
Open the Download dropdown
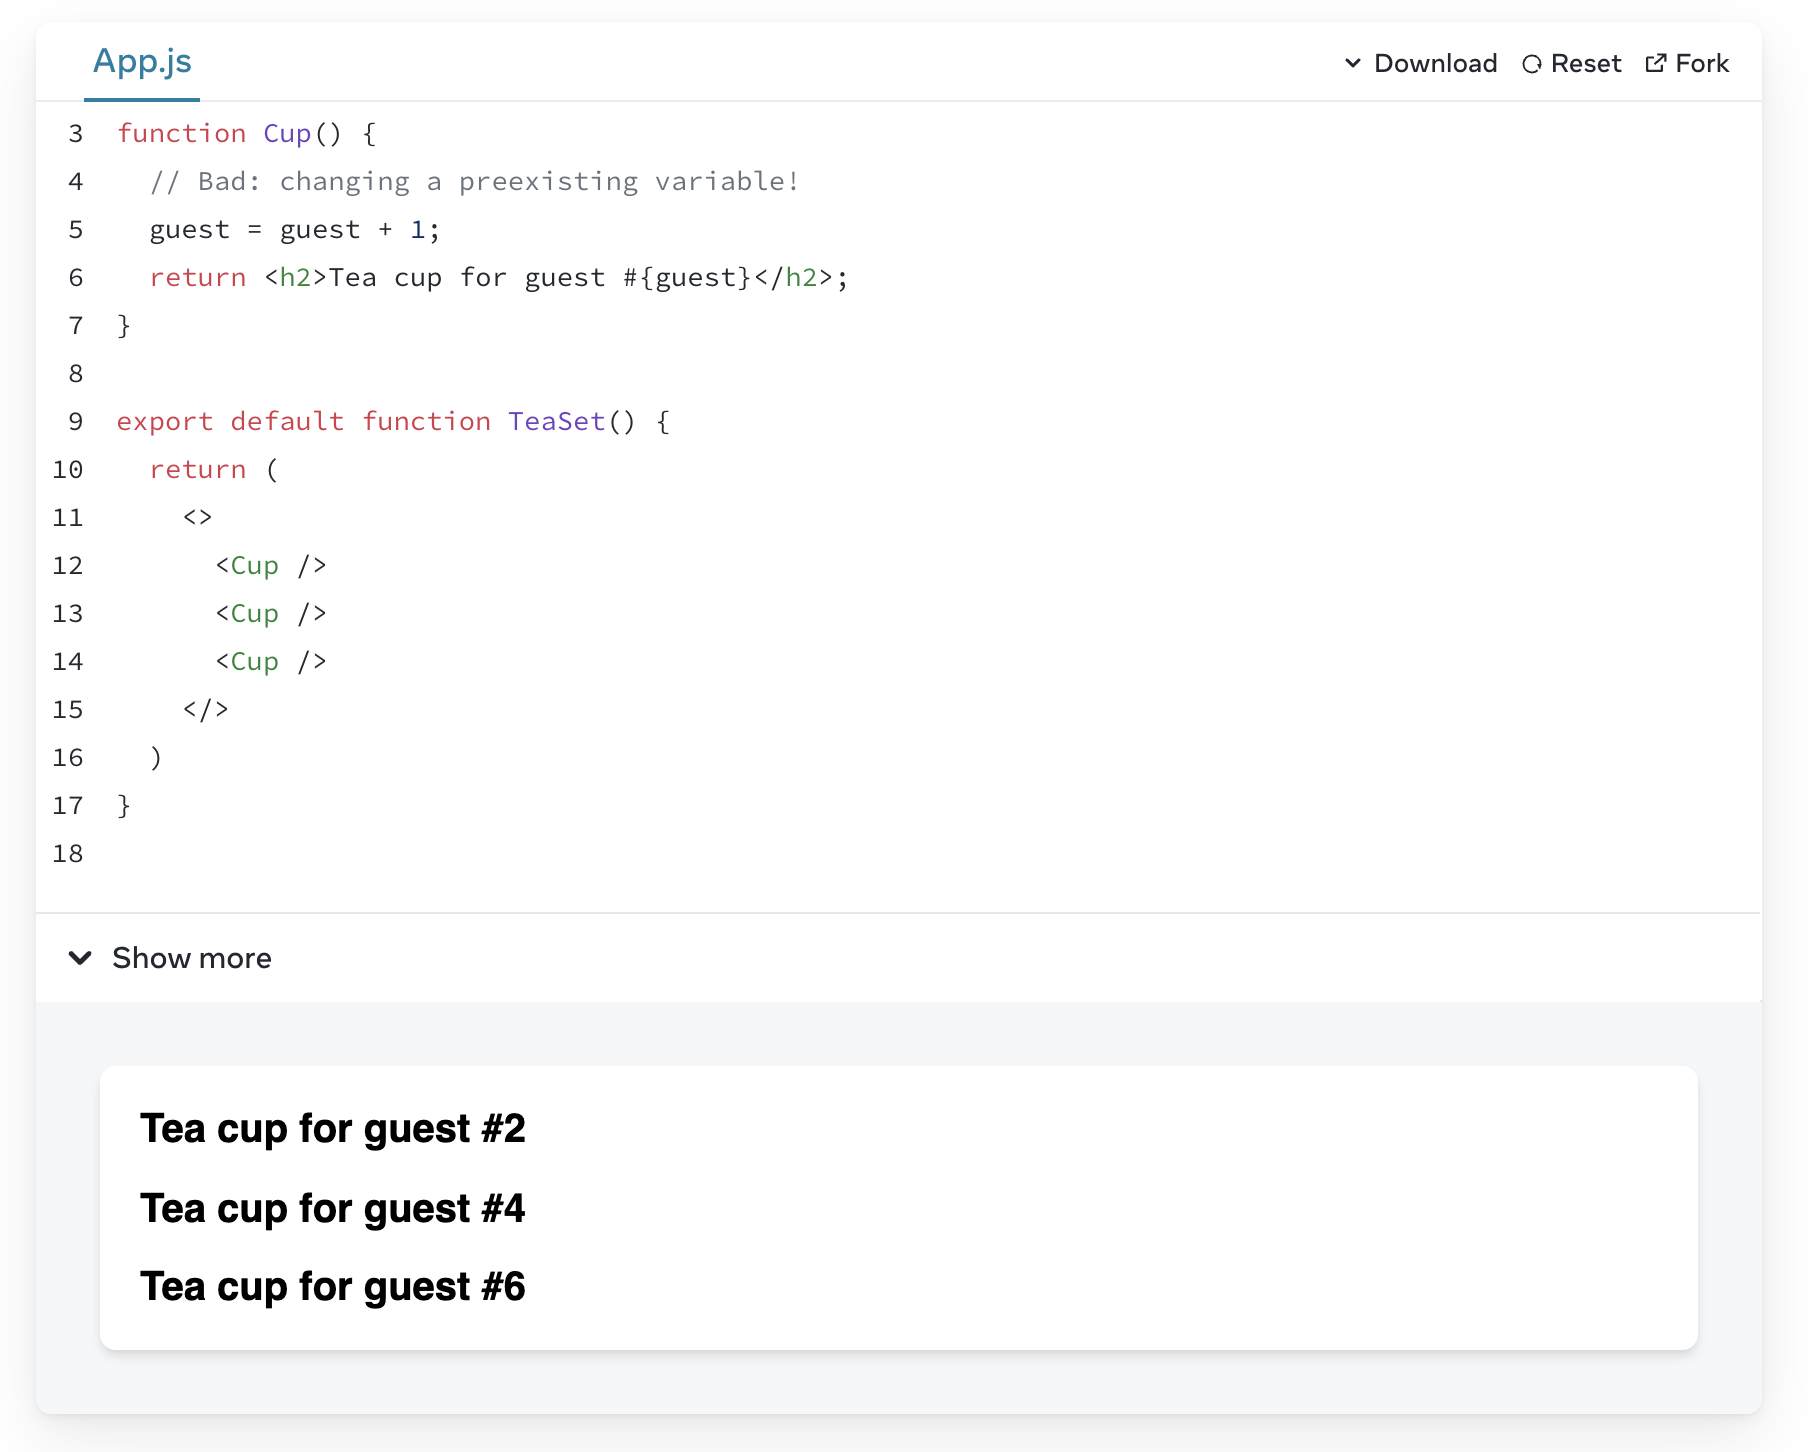click(1421, 63)
